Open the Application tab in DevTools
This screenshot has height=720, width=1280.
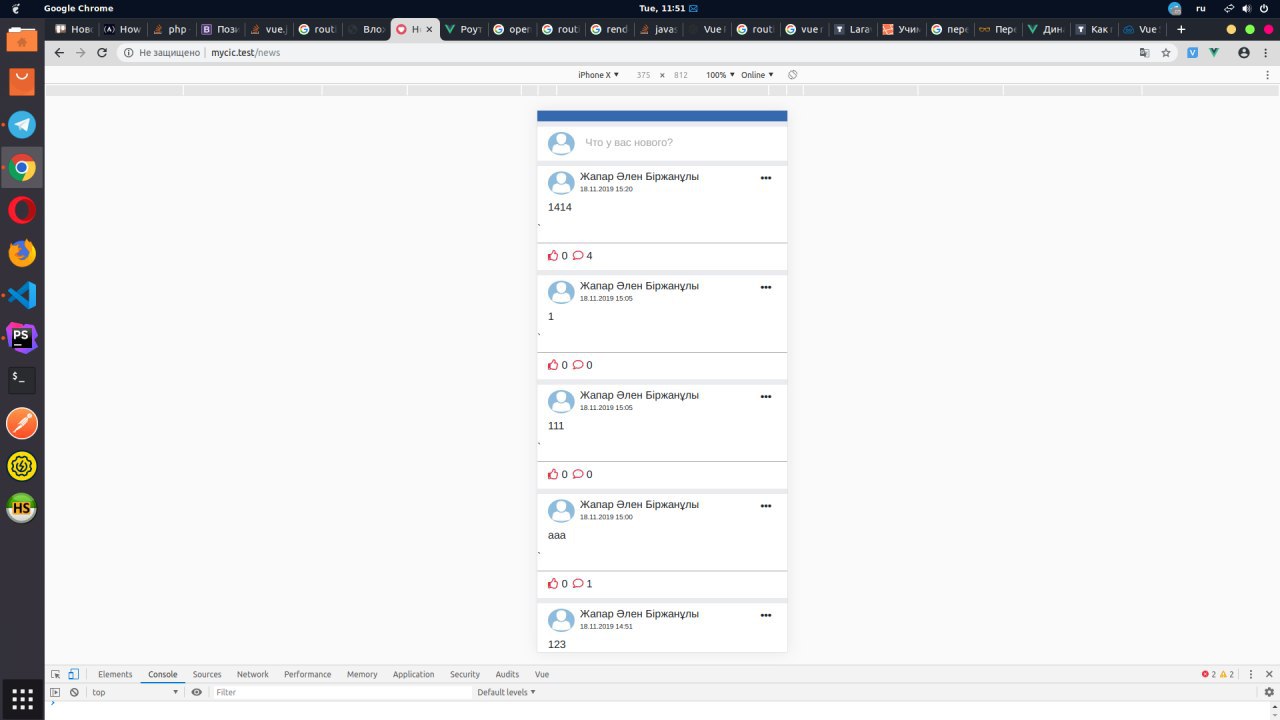point(414,674)
